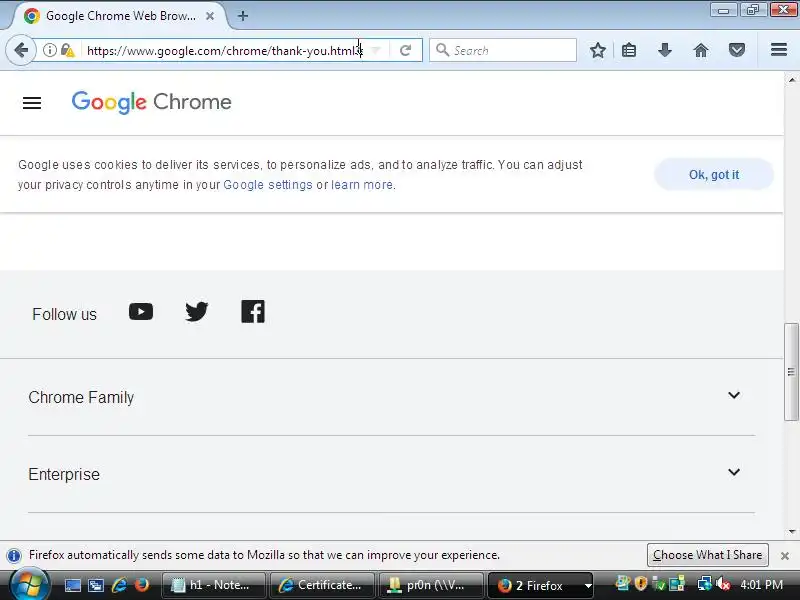
Task: Open the learn more link
Action: point(362,185)
